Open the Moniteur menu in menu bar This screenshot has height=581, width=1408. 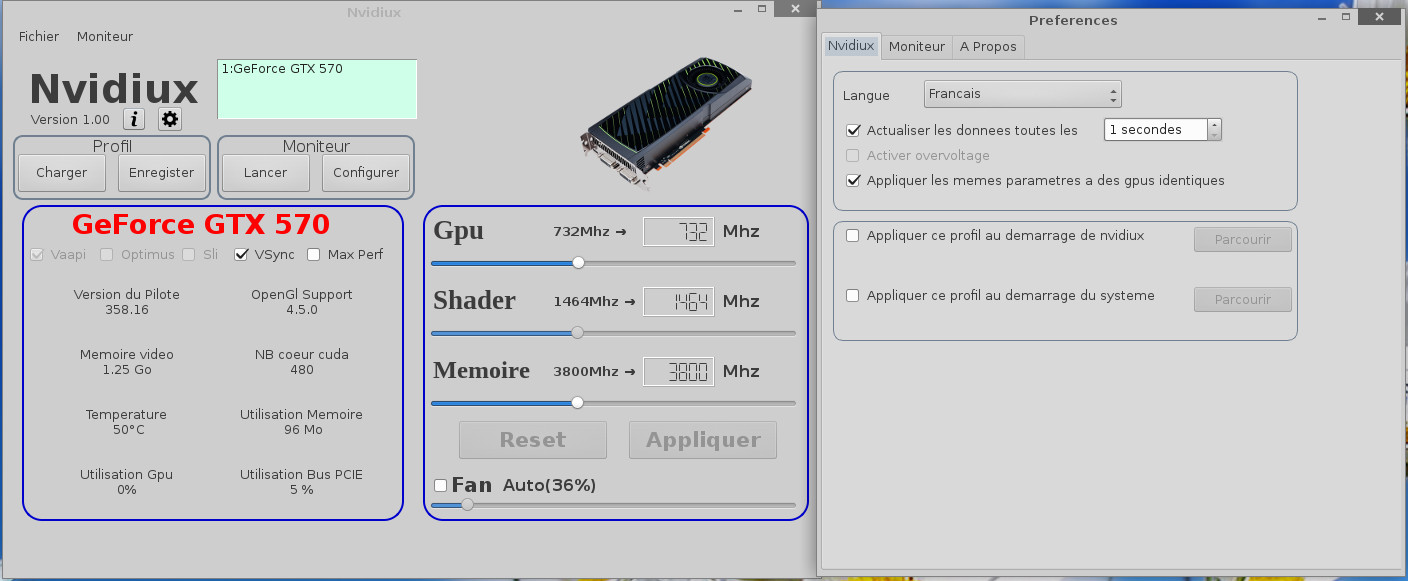tap(105, 36)
